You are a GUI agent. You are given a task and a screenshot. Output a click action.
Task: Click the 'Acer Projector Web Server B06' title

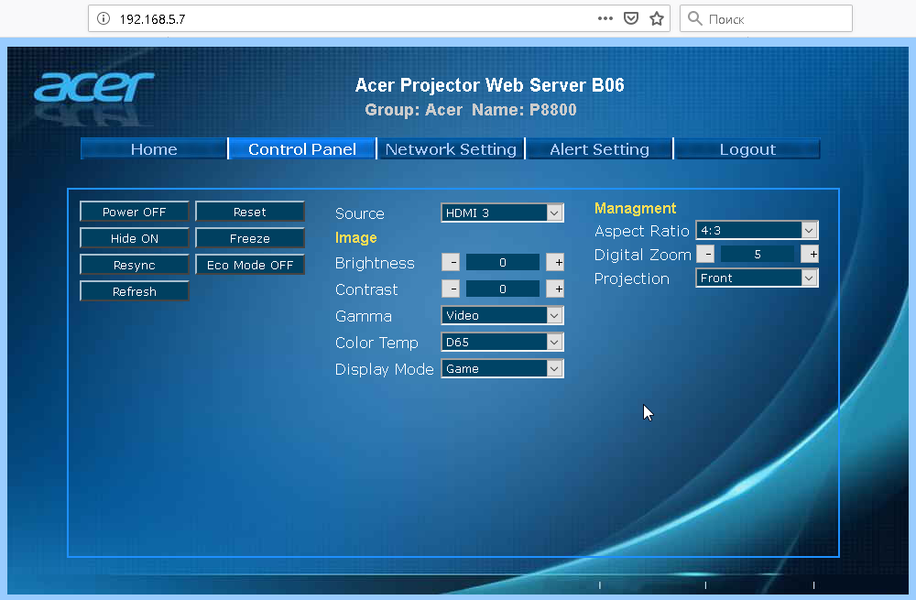click(490, 85)
